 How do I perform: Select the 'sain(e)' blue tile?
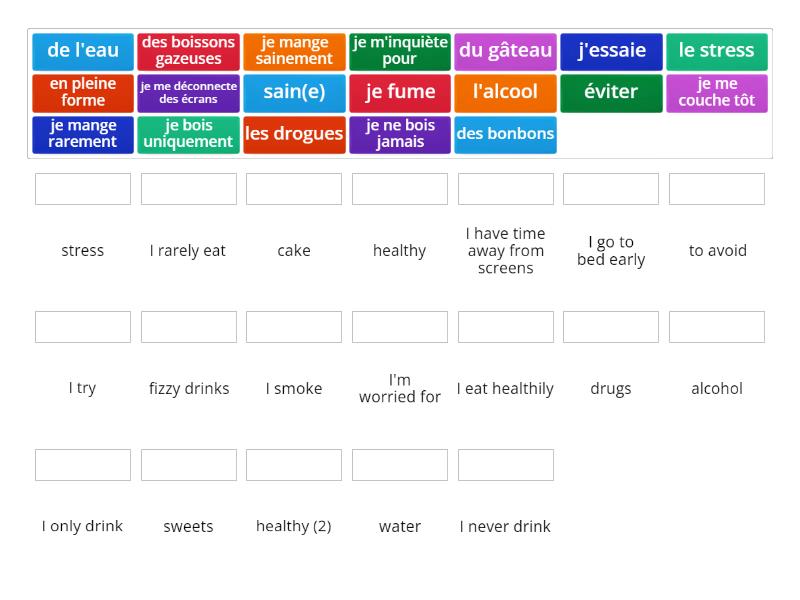point(294,92)
